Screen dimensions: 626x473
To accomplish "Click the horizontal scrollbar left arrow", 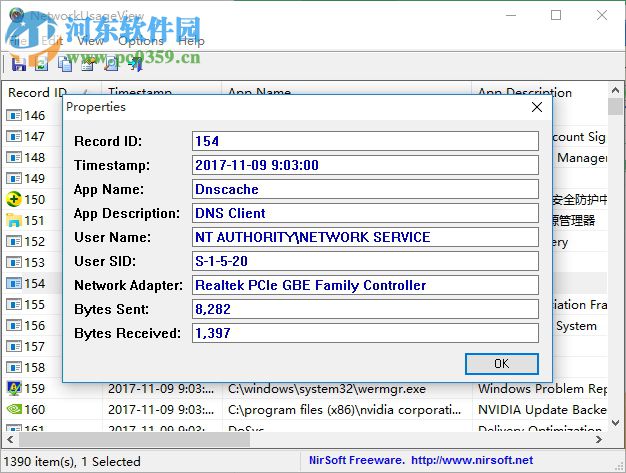I will coord(10,439).
